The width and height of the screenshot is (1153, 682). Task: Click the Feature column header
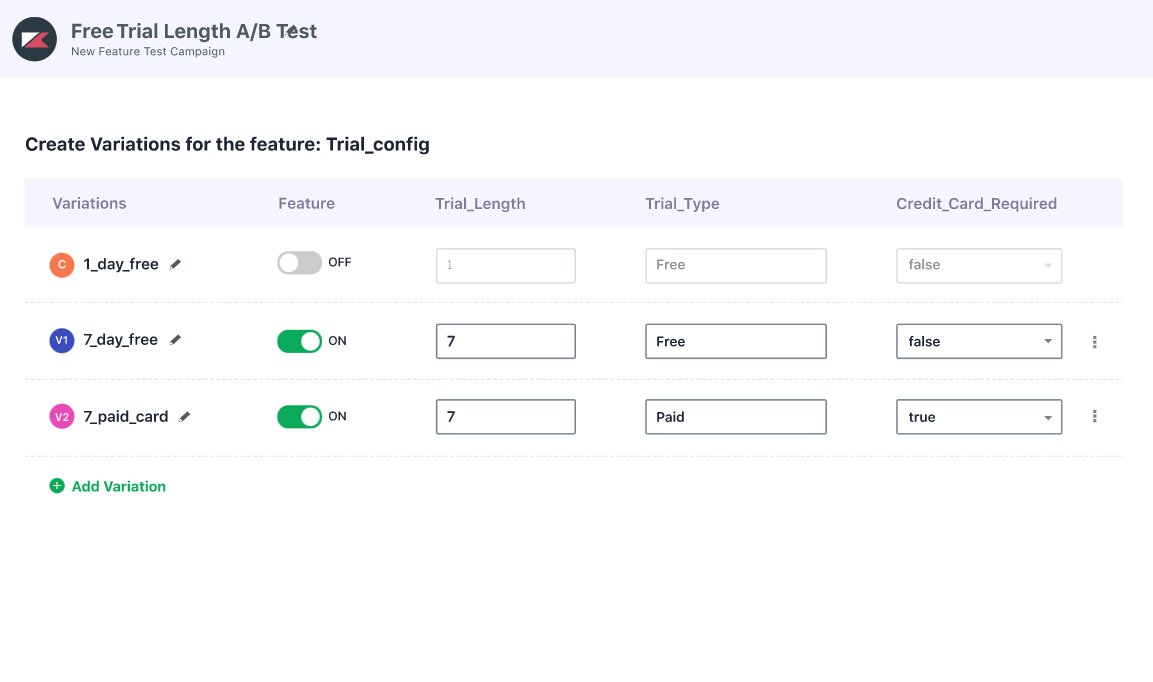pyautogui.click(x=306, y=203)
